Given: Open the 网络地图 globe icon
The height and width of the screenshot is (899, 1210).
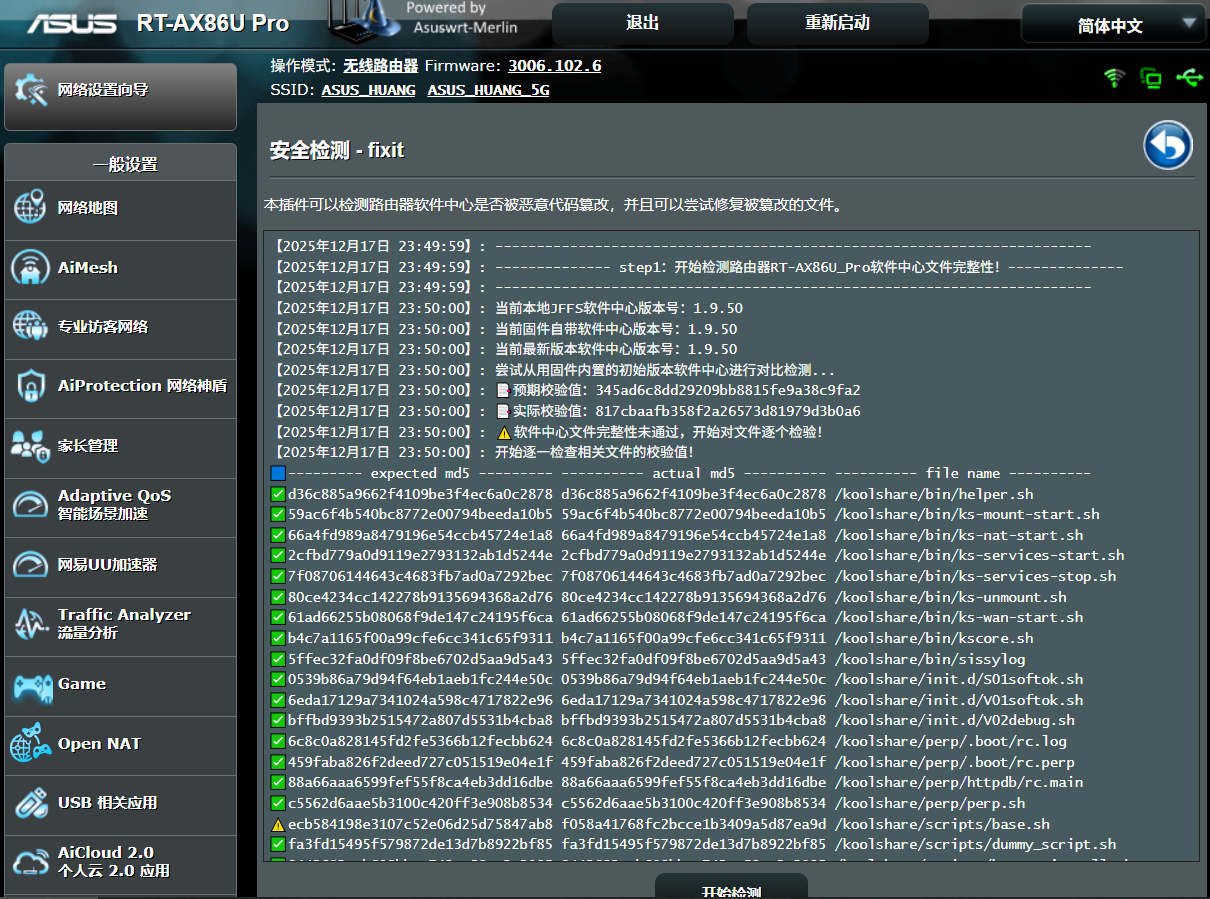Looking at the screenshot, I should pyautogui.click(x=31, y=208).
